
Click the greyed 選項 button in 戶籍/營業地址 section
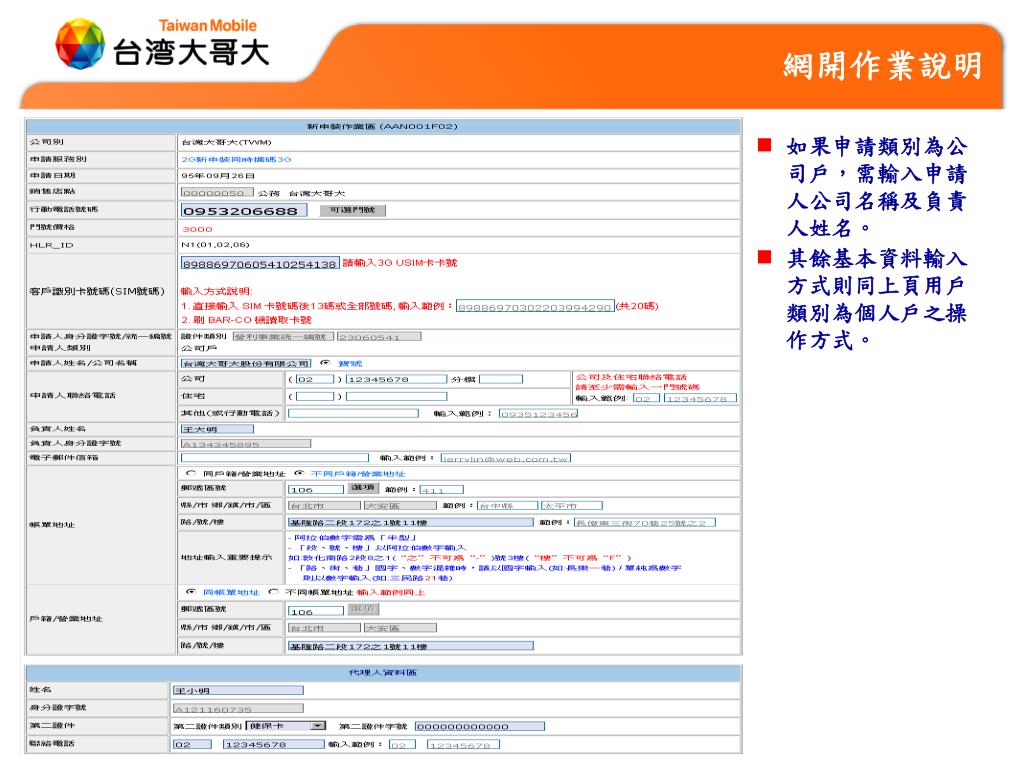coord(362,609)
